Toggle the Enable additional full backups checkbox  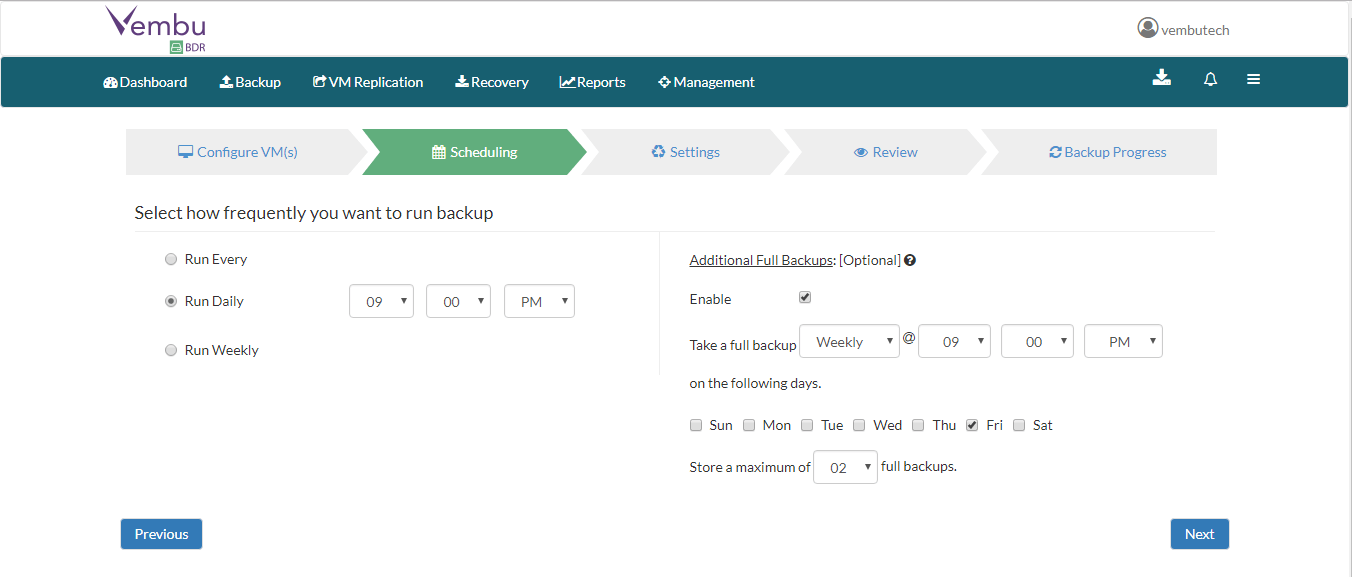[x=805, y=298]
